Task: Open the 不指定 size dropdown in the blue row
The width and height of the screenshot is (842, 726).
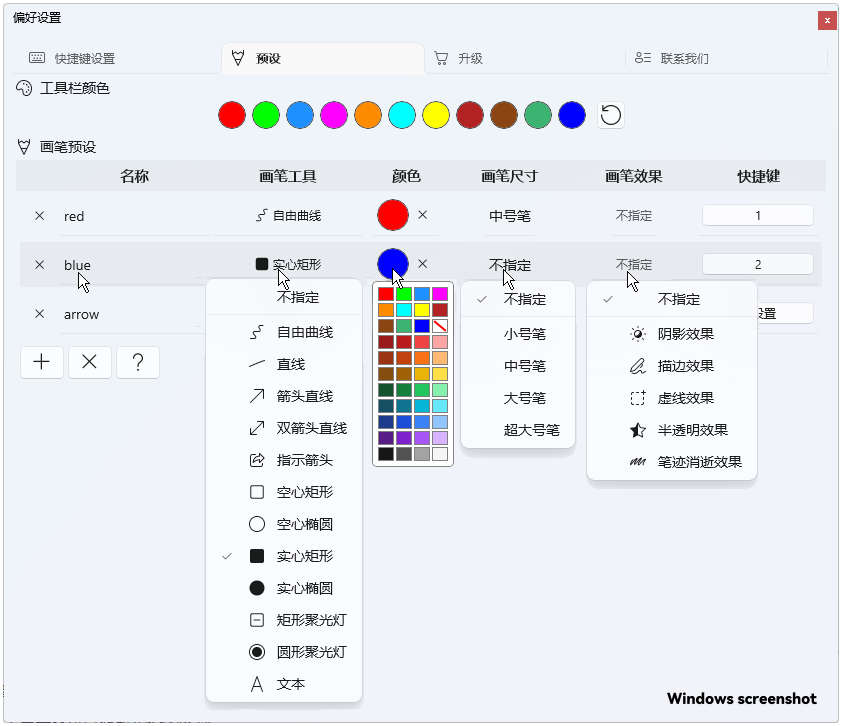Action: tap(510, 265)
